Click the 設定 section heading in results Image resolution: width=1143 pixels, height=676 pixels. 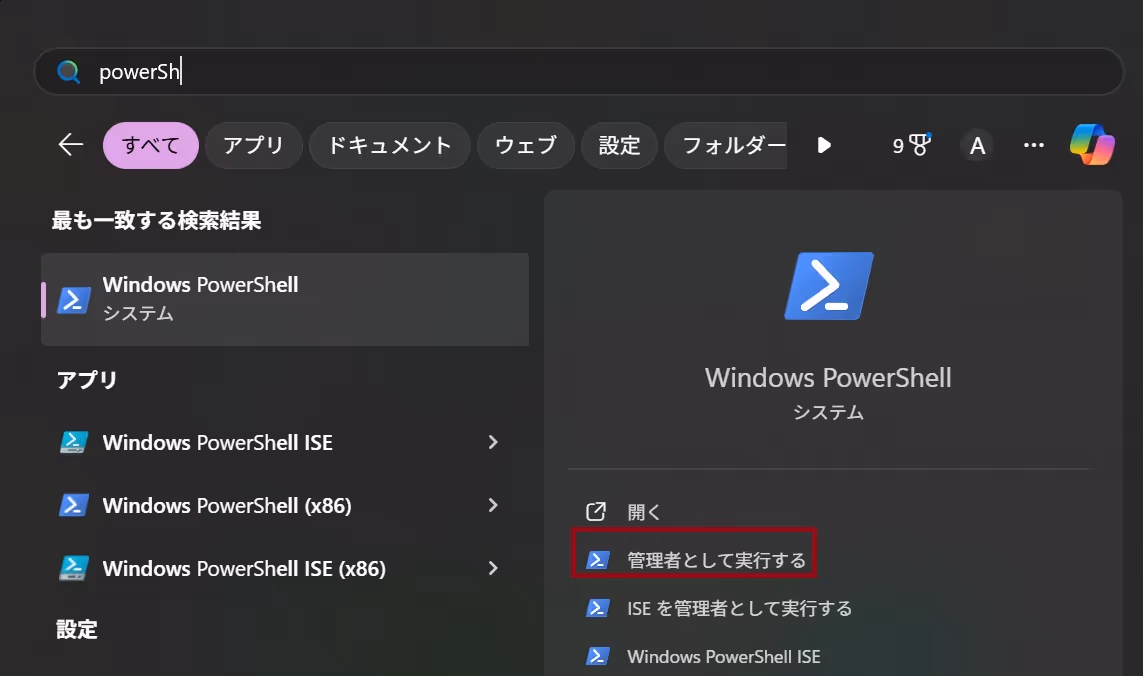click(x=77, y=629)
